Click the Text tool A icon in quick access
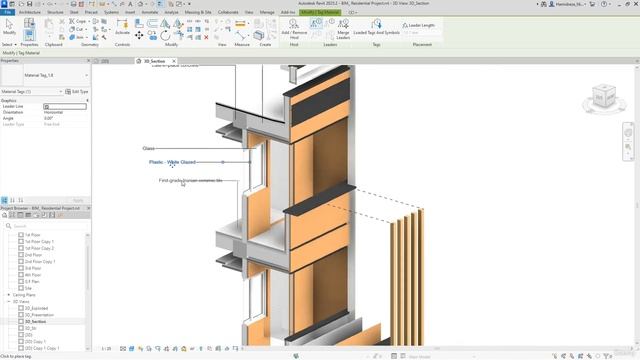Image resolution: width=640 pixels, height=360 pixels. click(x=131, y=4)
